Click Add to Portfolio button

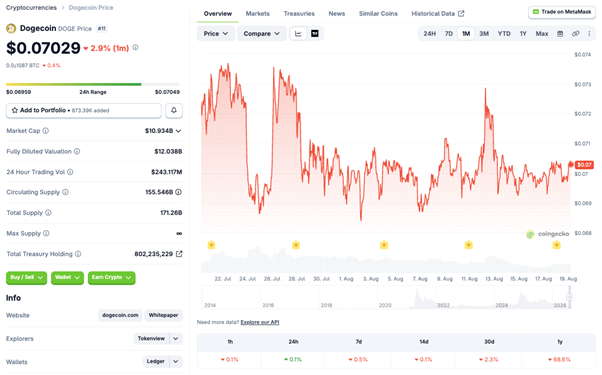[x=84, y=111]
